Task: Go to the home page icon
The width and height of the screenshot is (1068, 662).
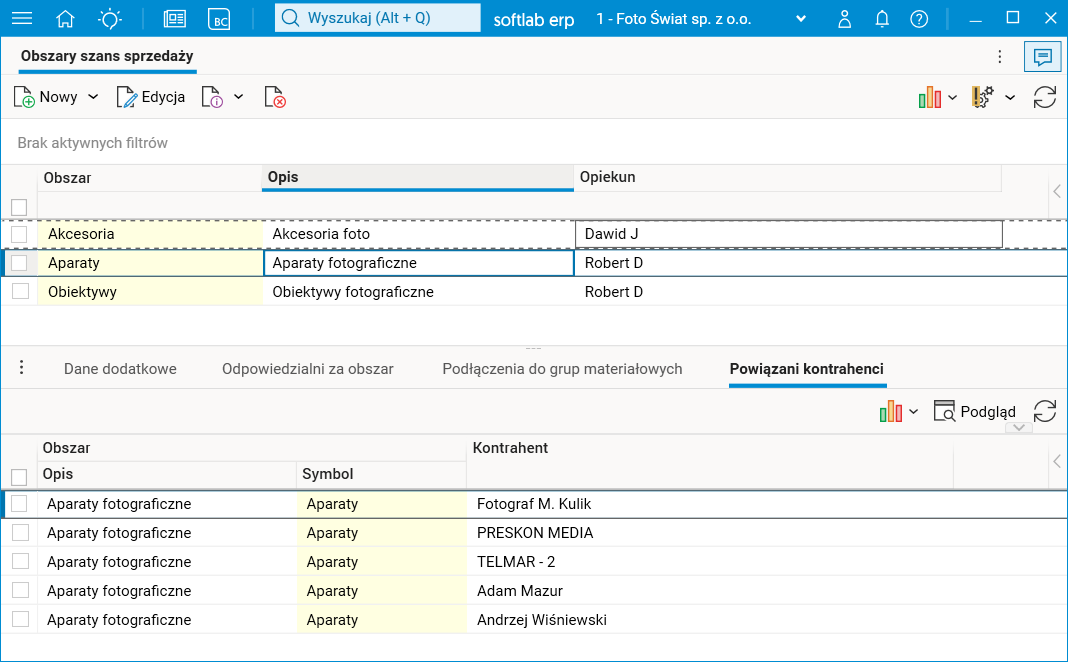Action: 66,18
